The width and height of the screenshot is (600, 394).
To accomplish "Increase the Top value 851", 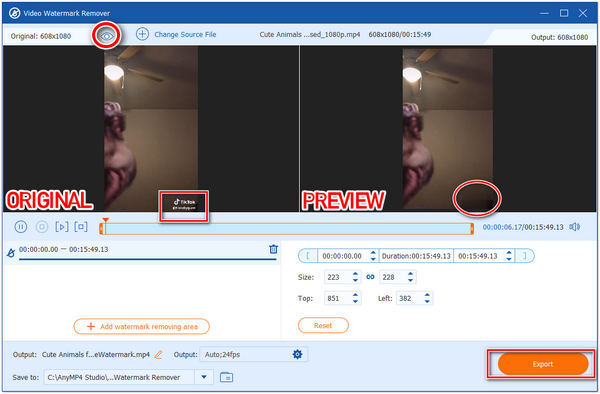I will click(355, 295).
